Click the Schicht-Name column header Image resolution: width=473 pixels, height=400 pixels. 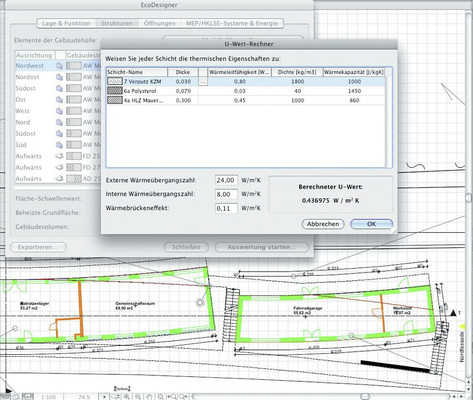137,72
